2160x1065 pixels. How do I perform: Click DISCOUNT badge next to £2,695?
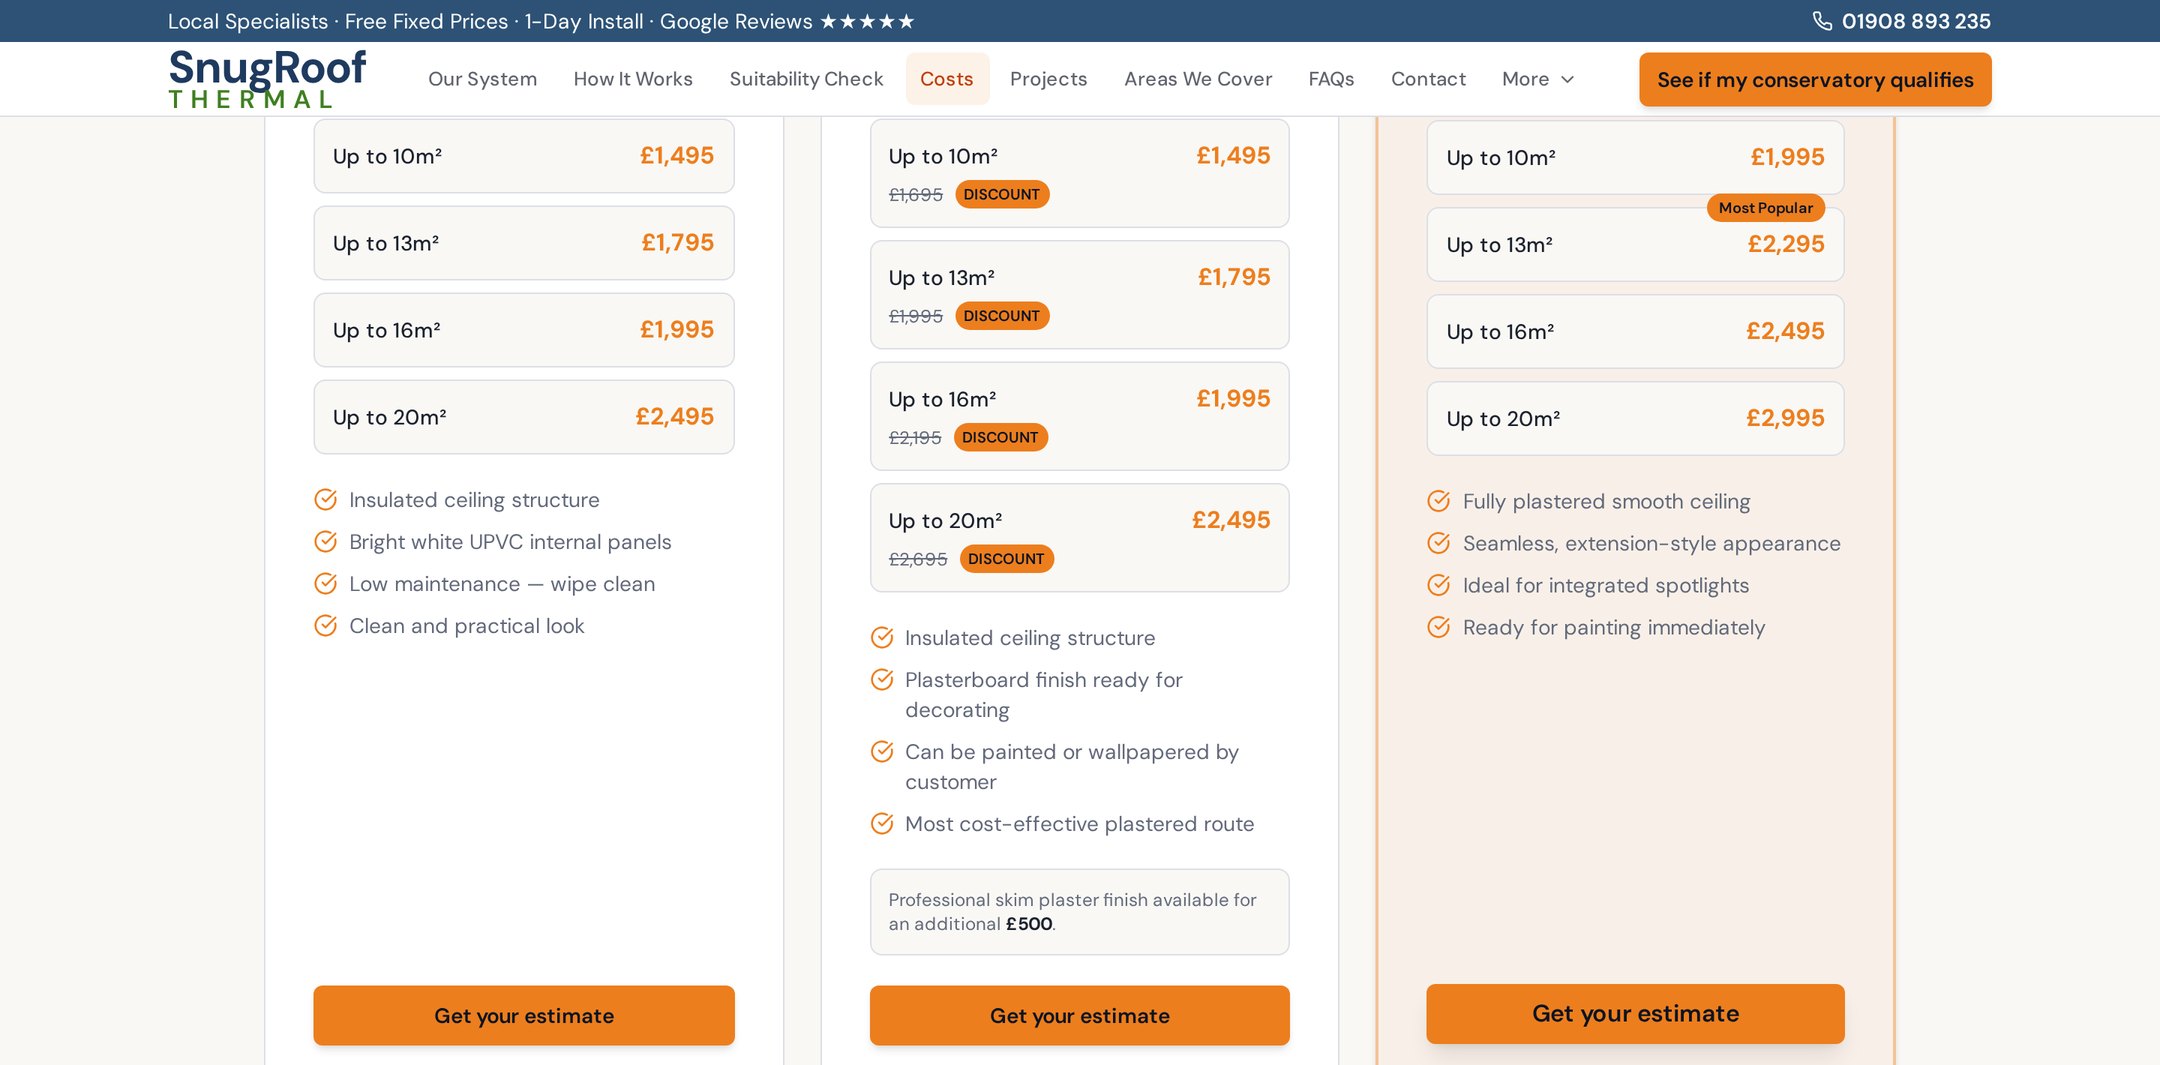tap(1006, 559)
